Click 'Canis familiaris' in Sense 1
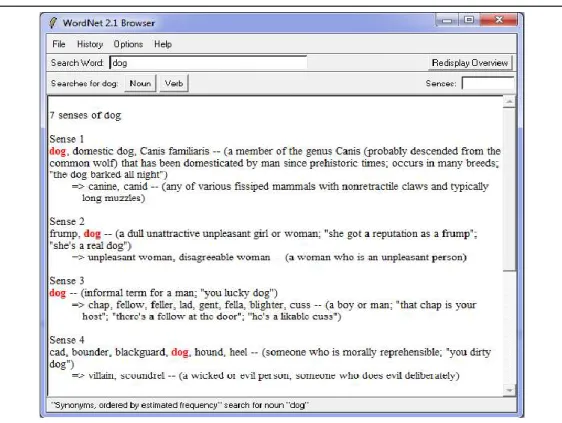This screenshot has width=562, height=423. click(x=175, y=151)
